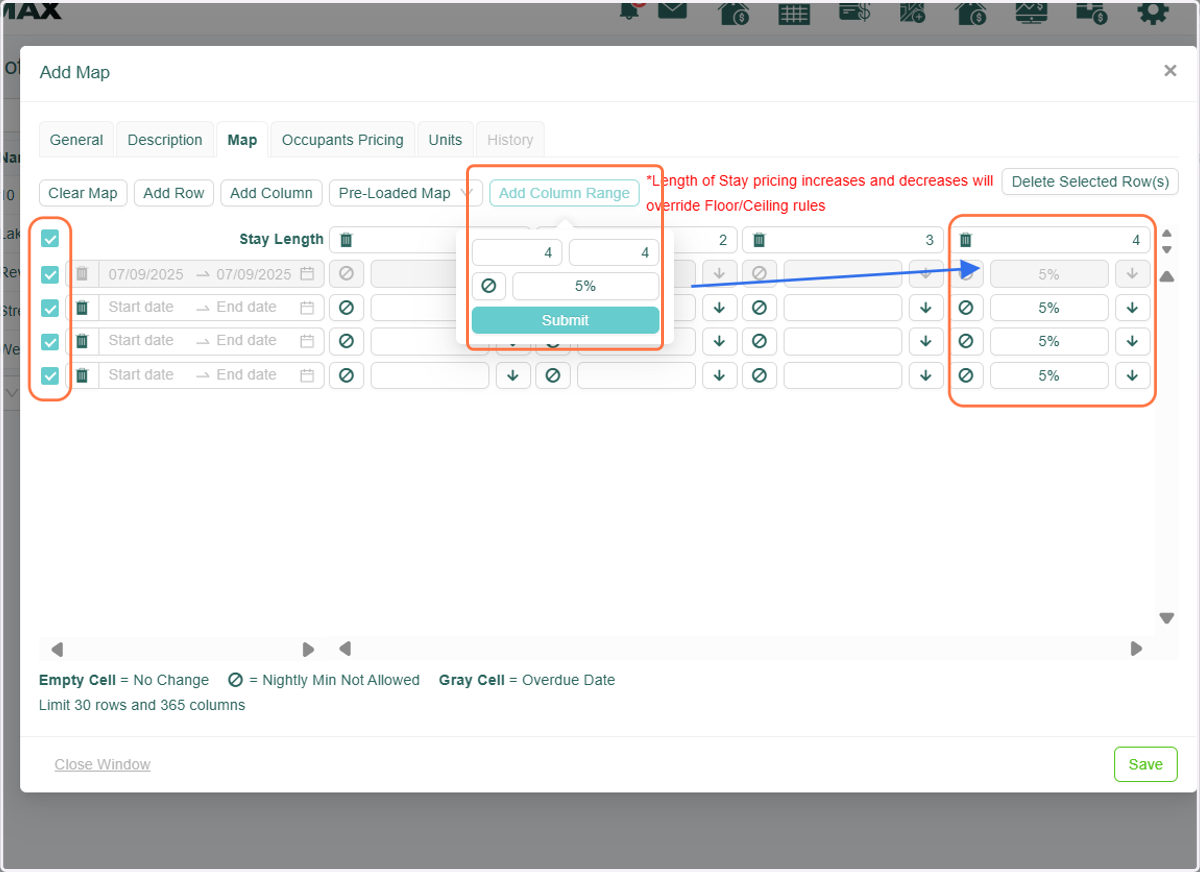This screenshot has width=1200, height=872.
Task: Click the calendar icon in the 07/09/2025 row
Action: pos(307,274)
